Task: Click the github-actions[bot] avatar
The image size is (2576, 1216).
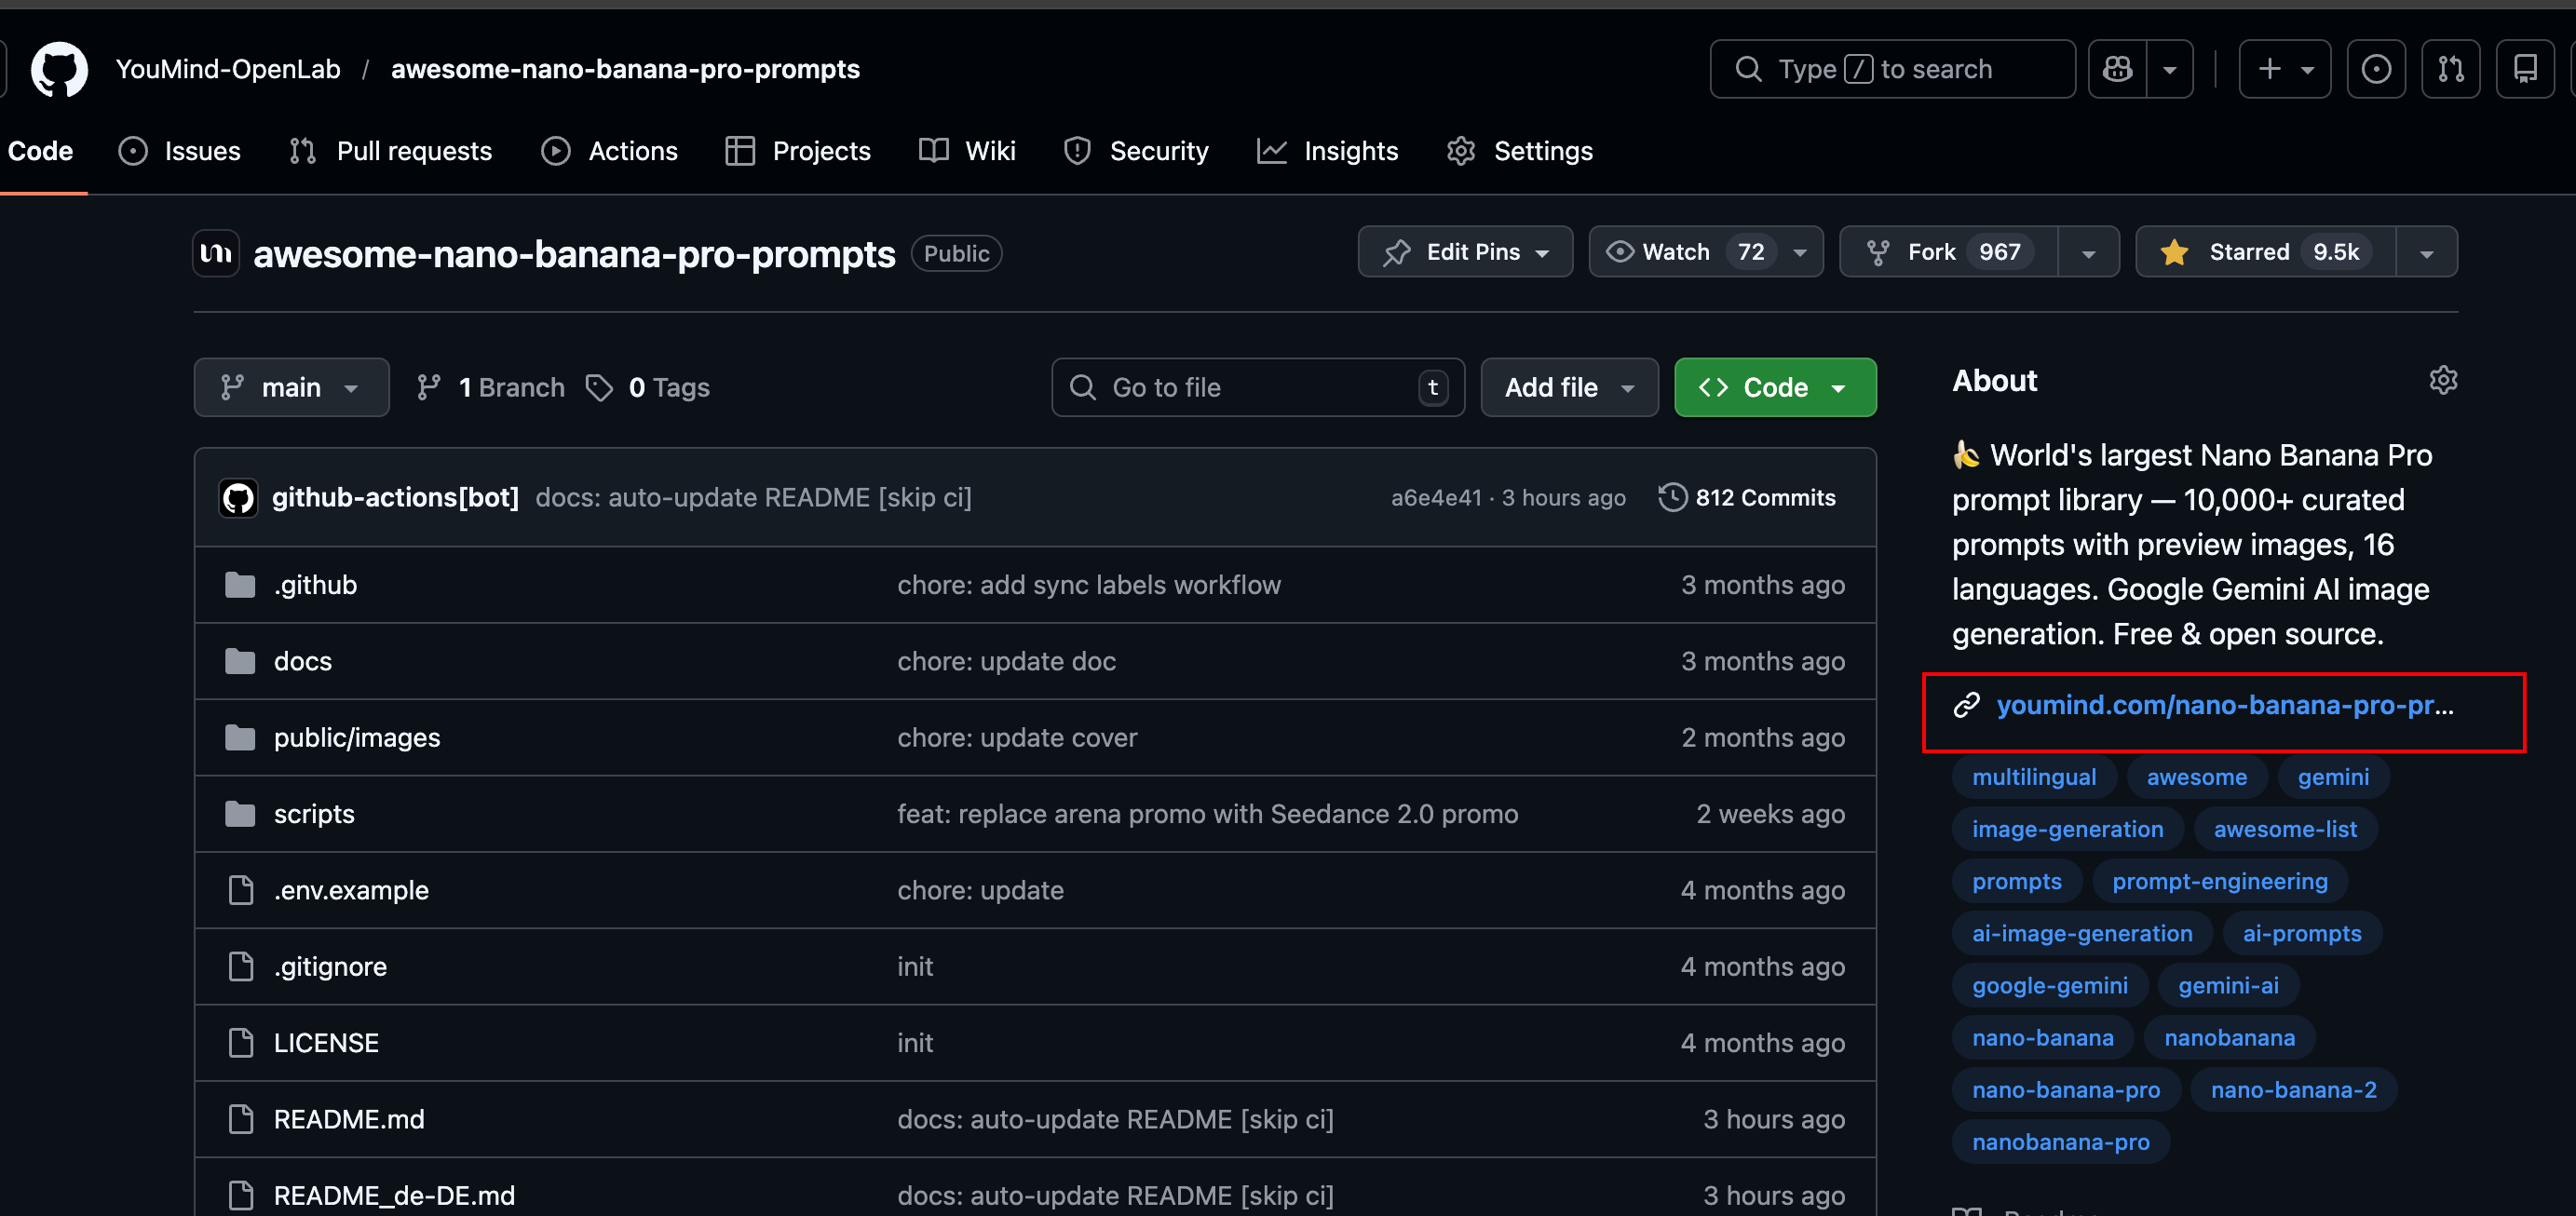Action: 238,497
